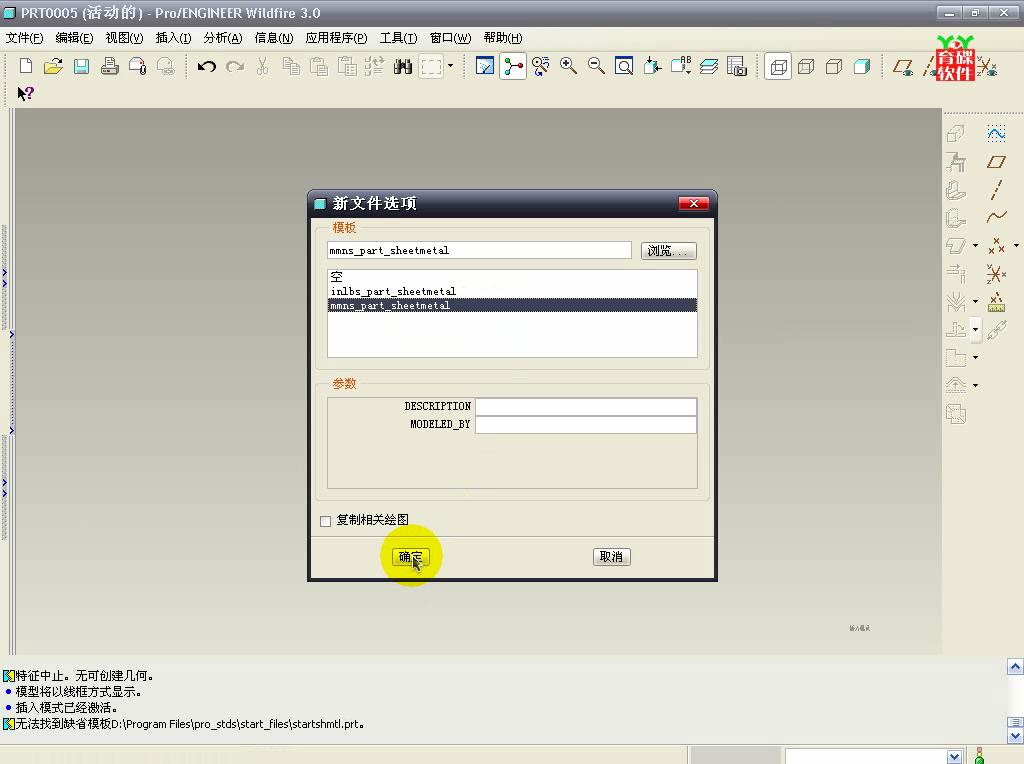Screen dimensions: 1024x764
Task: Expand the corner relief tool flyout arrow
Action: 975,358
